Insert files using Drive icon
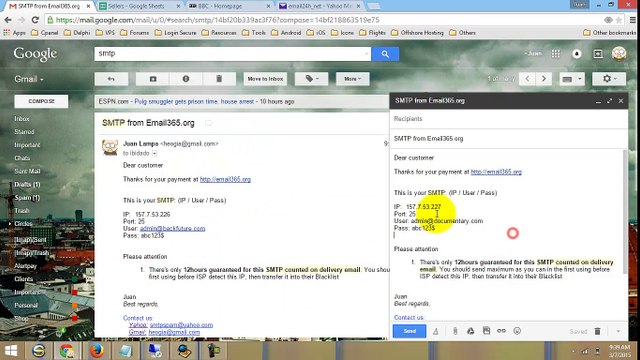Image resolution: width=640 pixels, height=360 pixels. click(471, 331)
